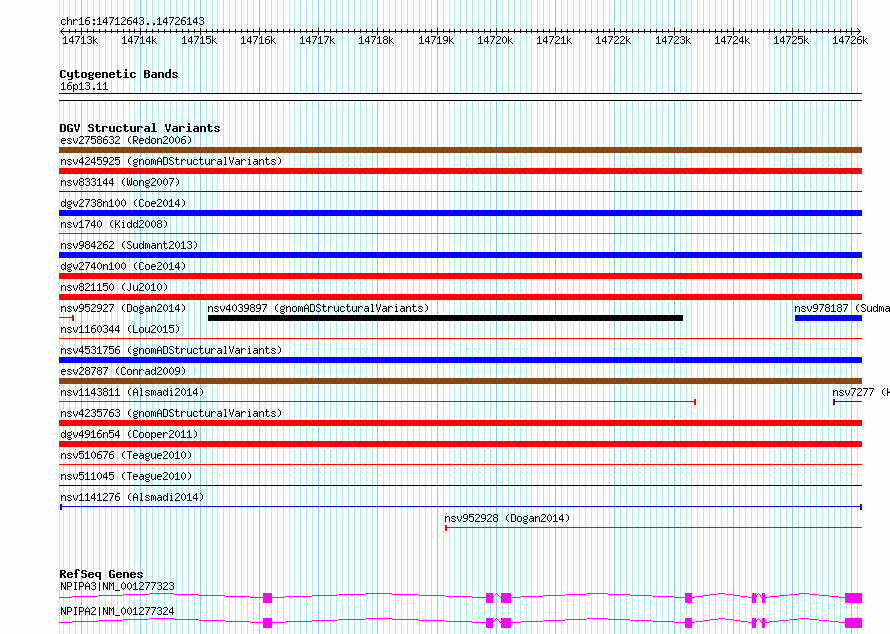Select the blue dgv2738n100 variant bar
Screen dimensions: 890x634
460,213
